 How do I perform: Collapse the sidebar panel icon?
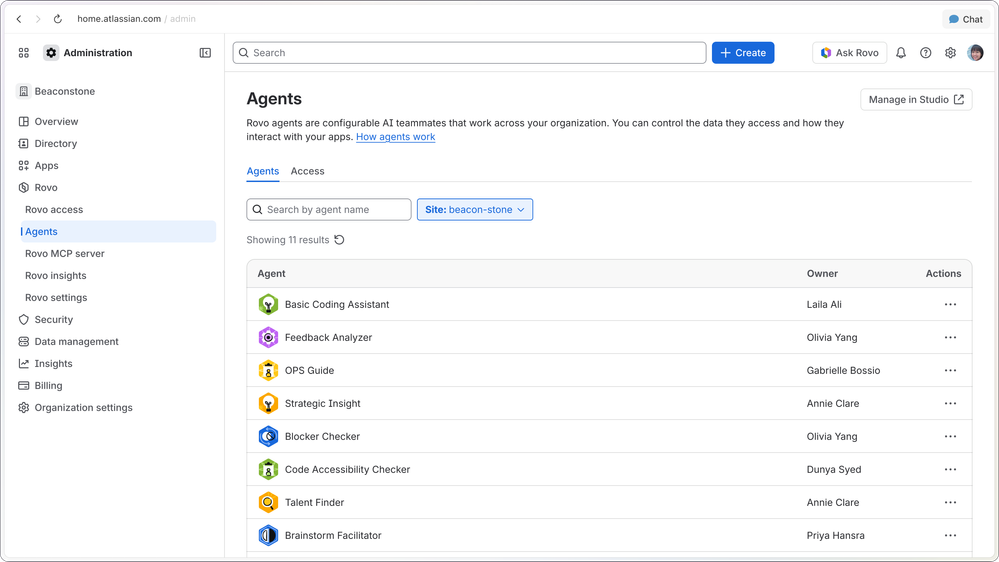[x=205, y=53]
